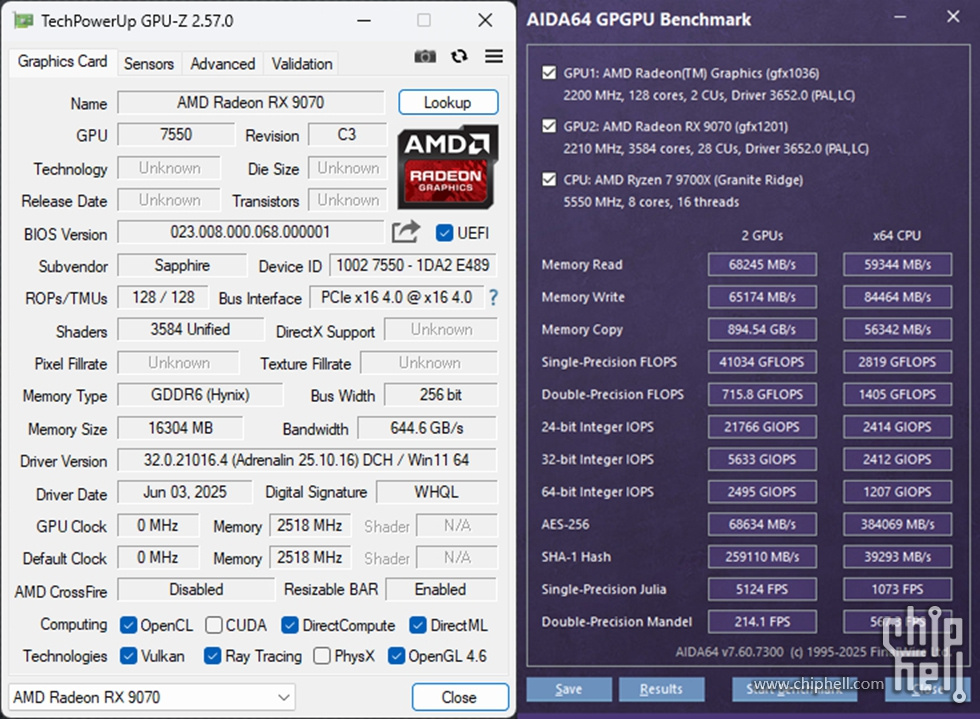The height and width of the screenshot is (719, 980).
Task: Toggle the OpenCL checkbox
Action: point(129,625)
